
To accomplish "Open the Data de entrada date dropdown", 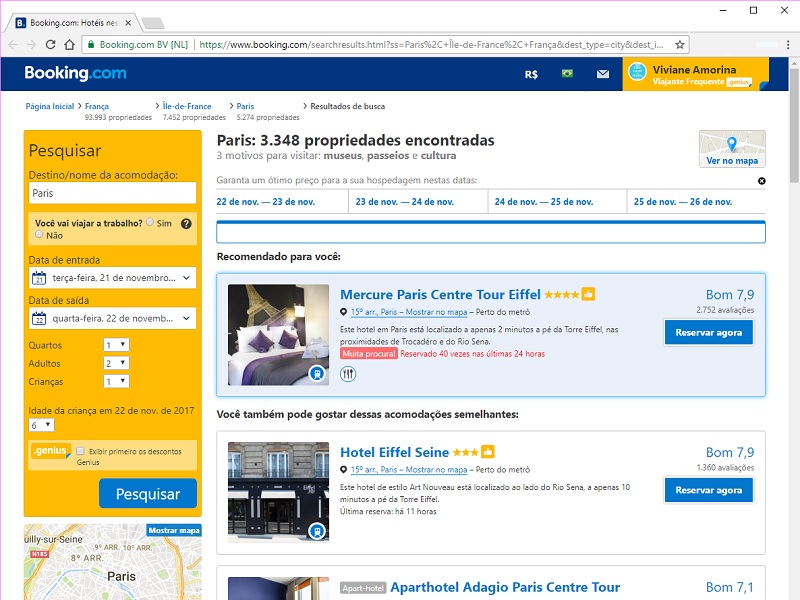I will tap(112, 278).
